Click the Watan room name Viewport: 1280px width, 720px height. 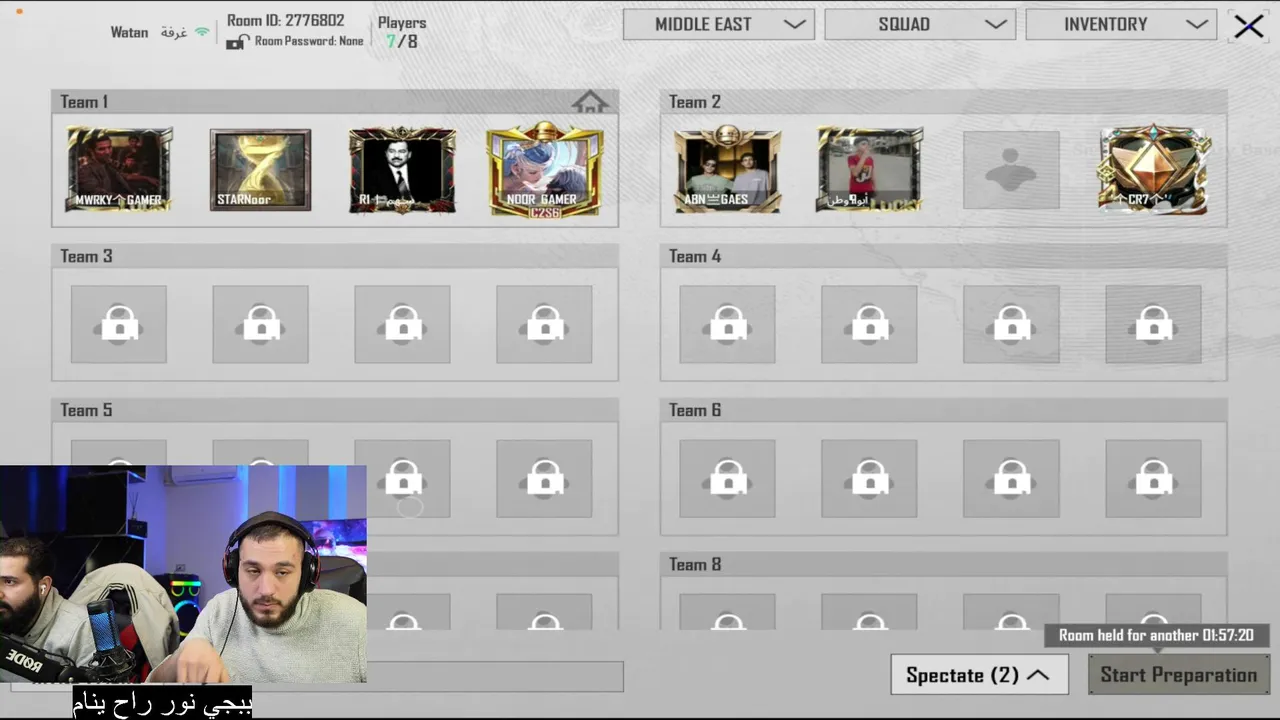(129, 32)
